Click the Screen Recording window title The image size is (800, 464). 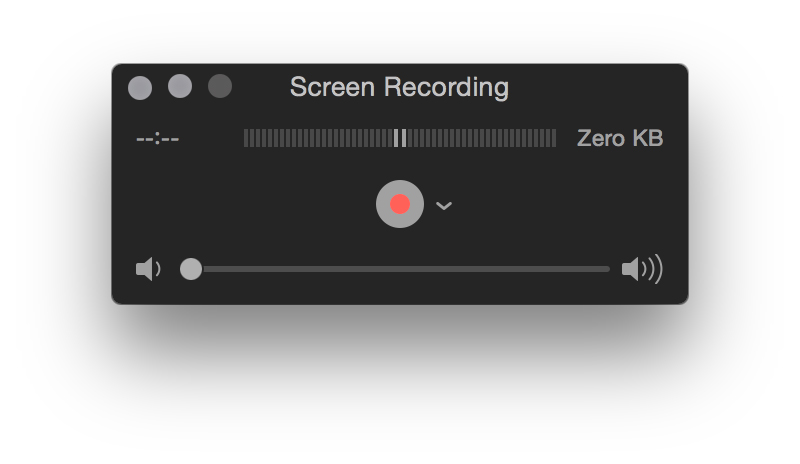(x=399, y=87)
